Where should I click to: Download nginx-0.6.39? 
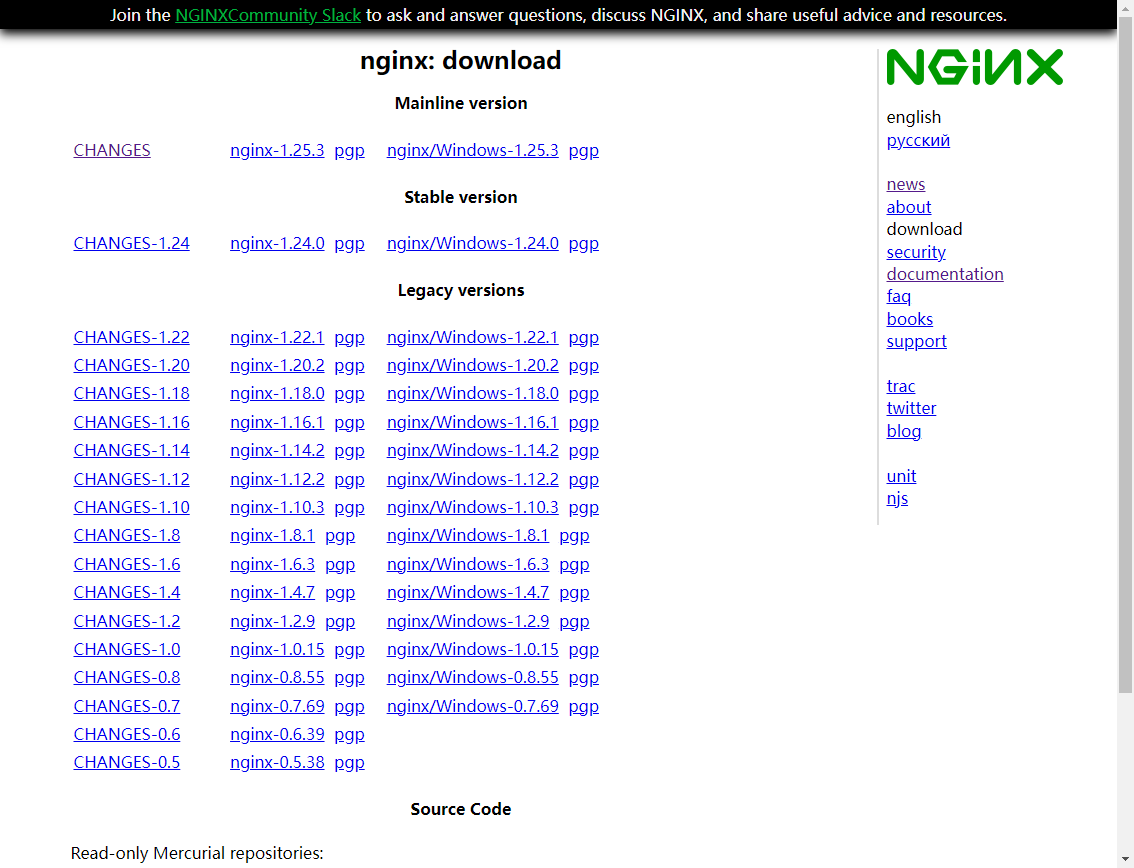click(x=277, y=735)
